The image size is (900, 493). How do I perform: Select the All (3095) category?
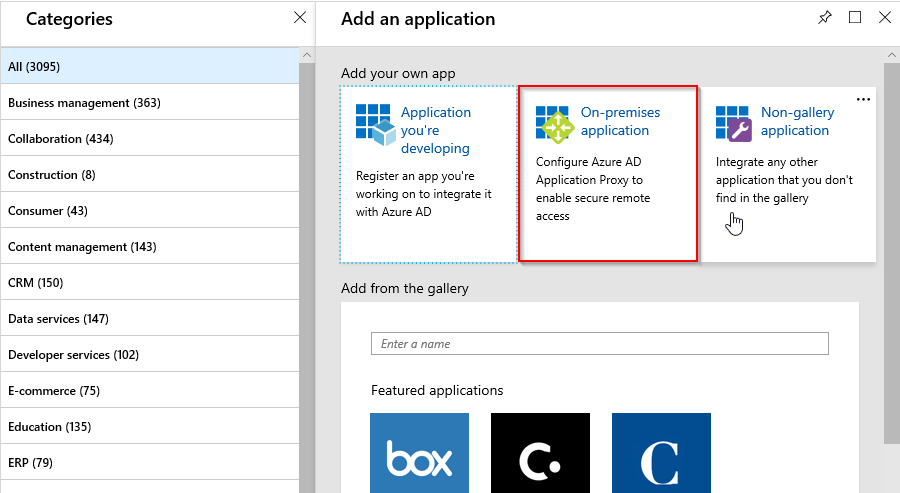[149, 67]
